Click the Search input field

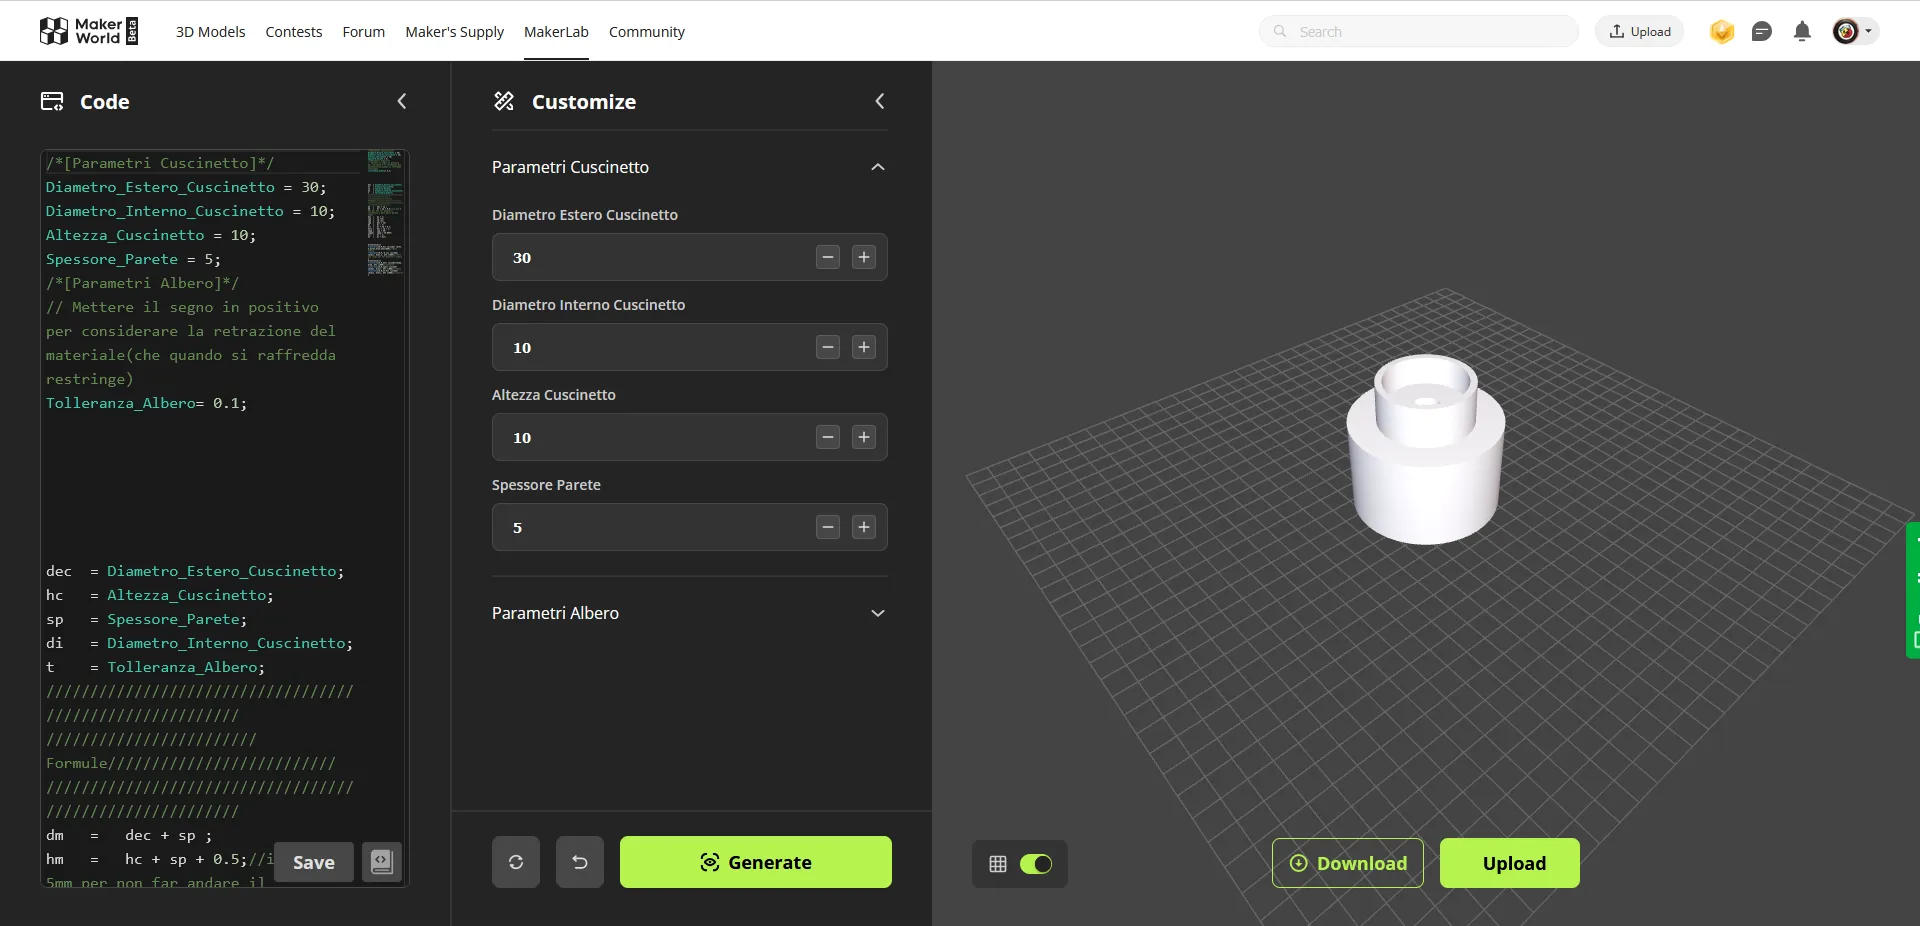(x=1419, y=32)
